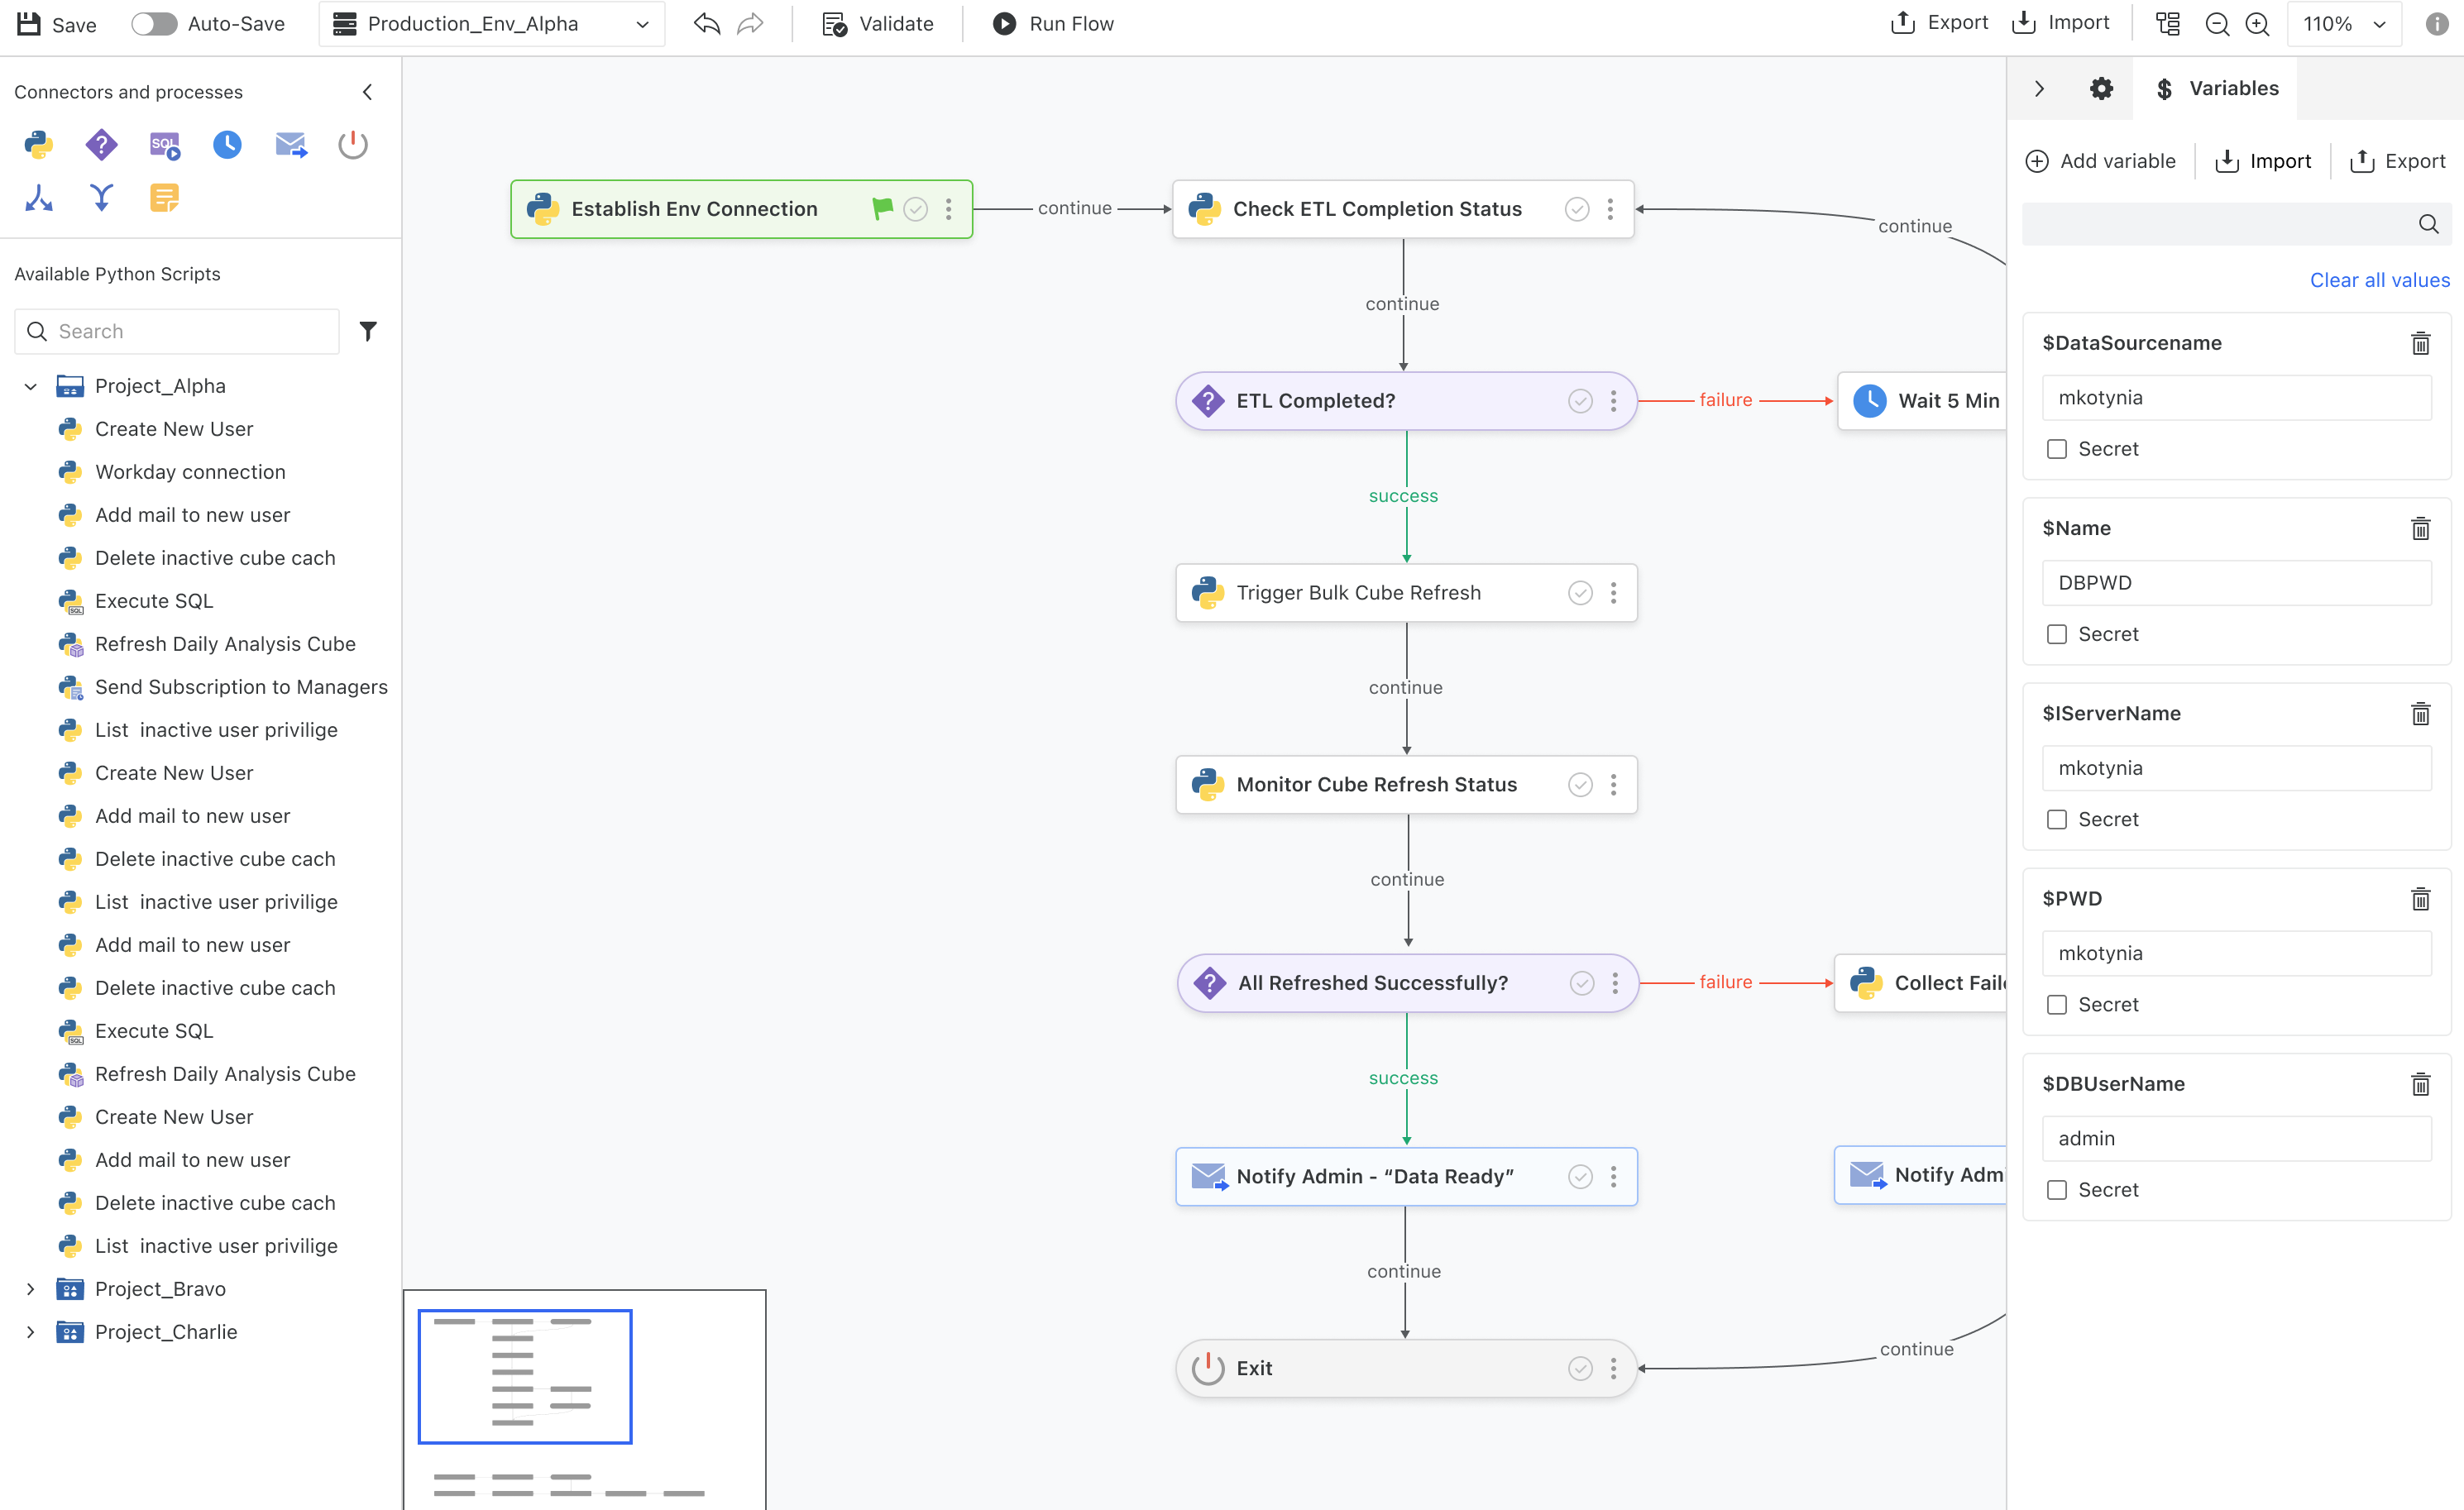Toggle the Auto-Save switch

(x=154, y=24)
